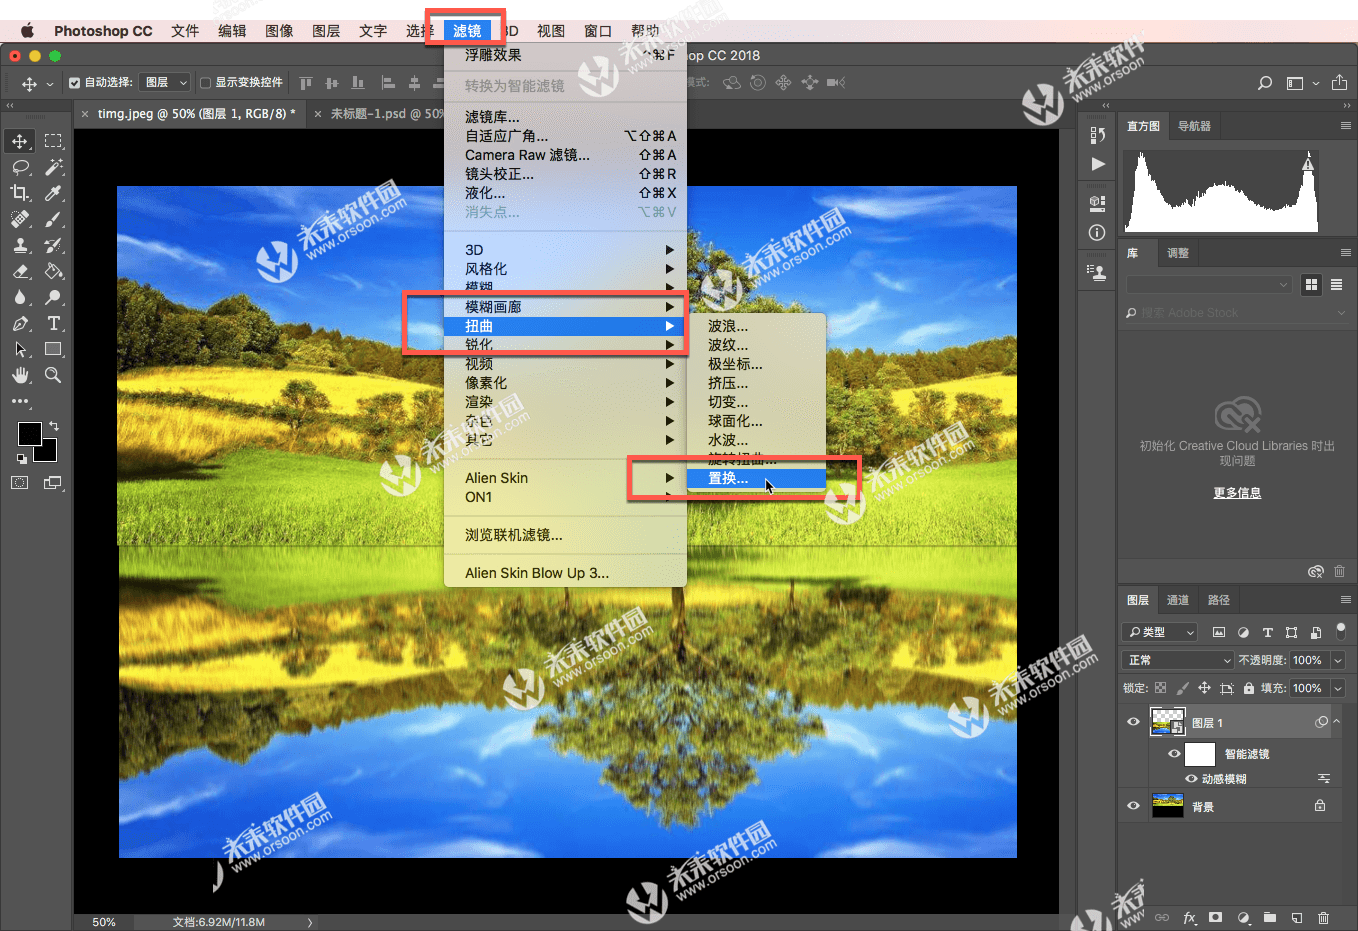
Task: Open the 通道 tab
Action: (1178, 600)
